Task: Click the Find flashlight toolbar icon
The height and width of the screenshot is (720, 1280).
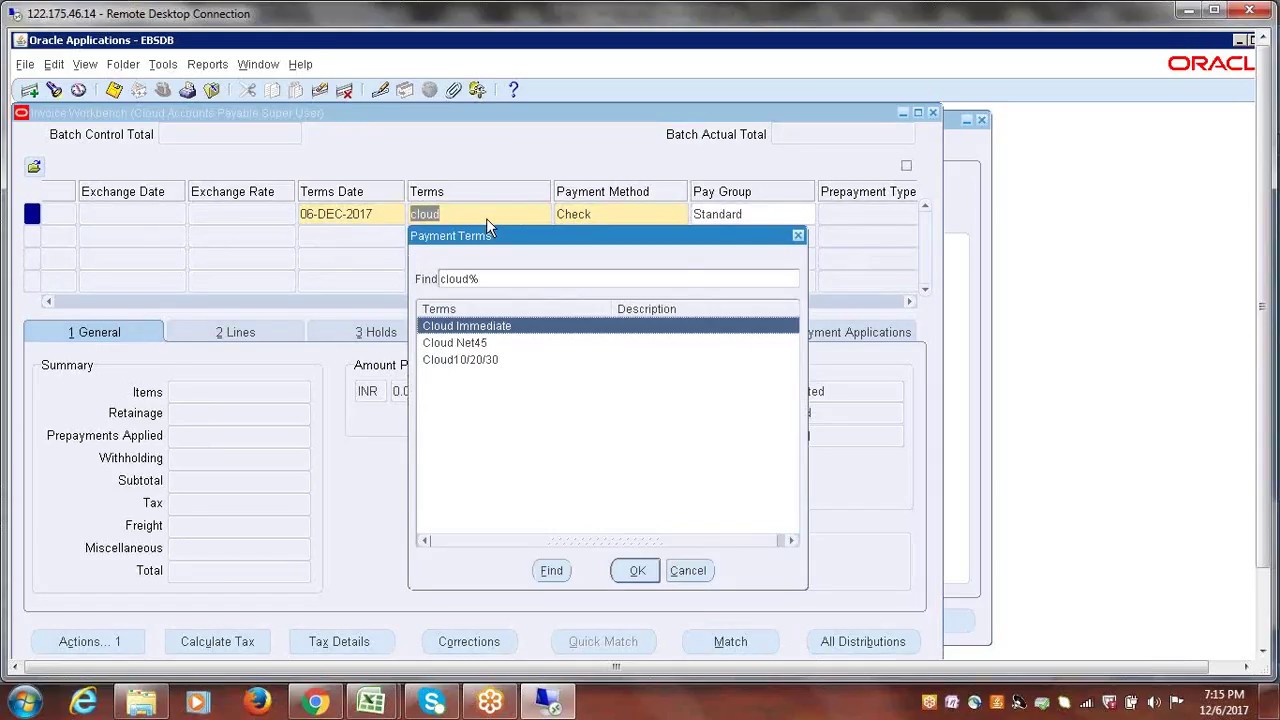Action: (54, 90)
